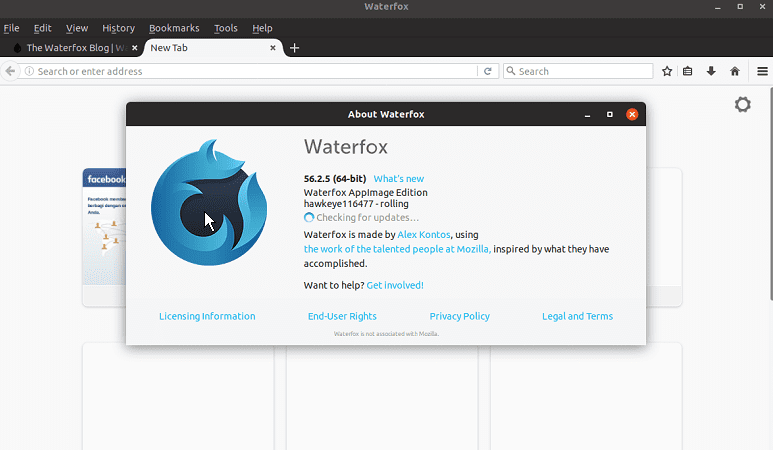Close the About Waterfox dialog
Image resolution: width=773 pixels, height=450 pixels.
[x=632, y=114]
